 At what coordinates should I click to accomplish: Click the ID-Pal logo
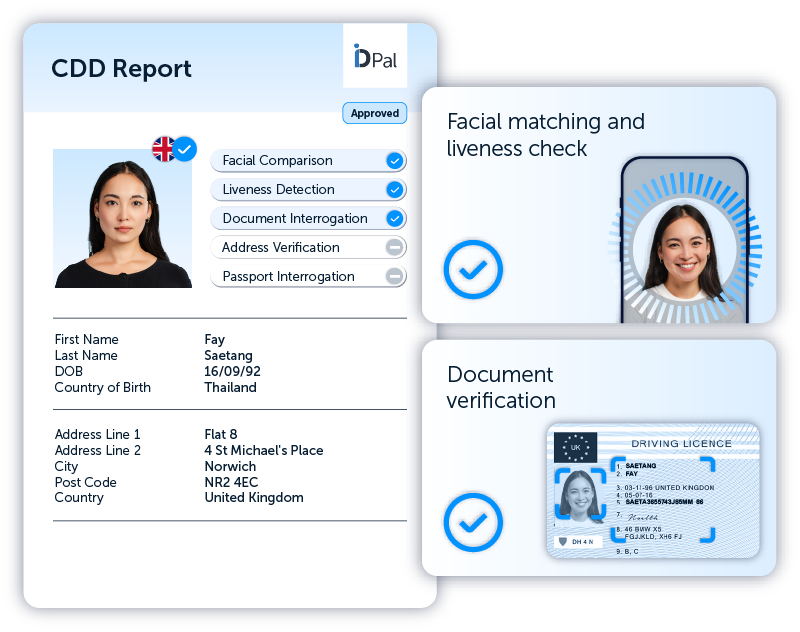tap(375, 58)
